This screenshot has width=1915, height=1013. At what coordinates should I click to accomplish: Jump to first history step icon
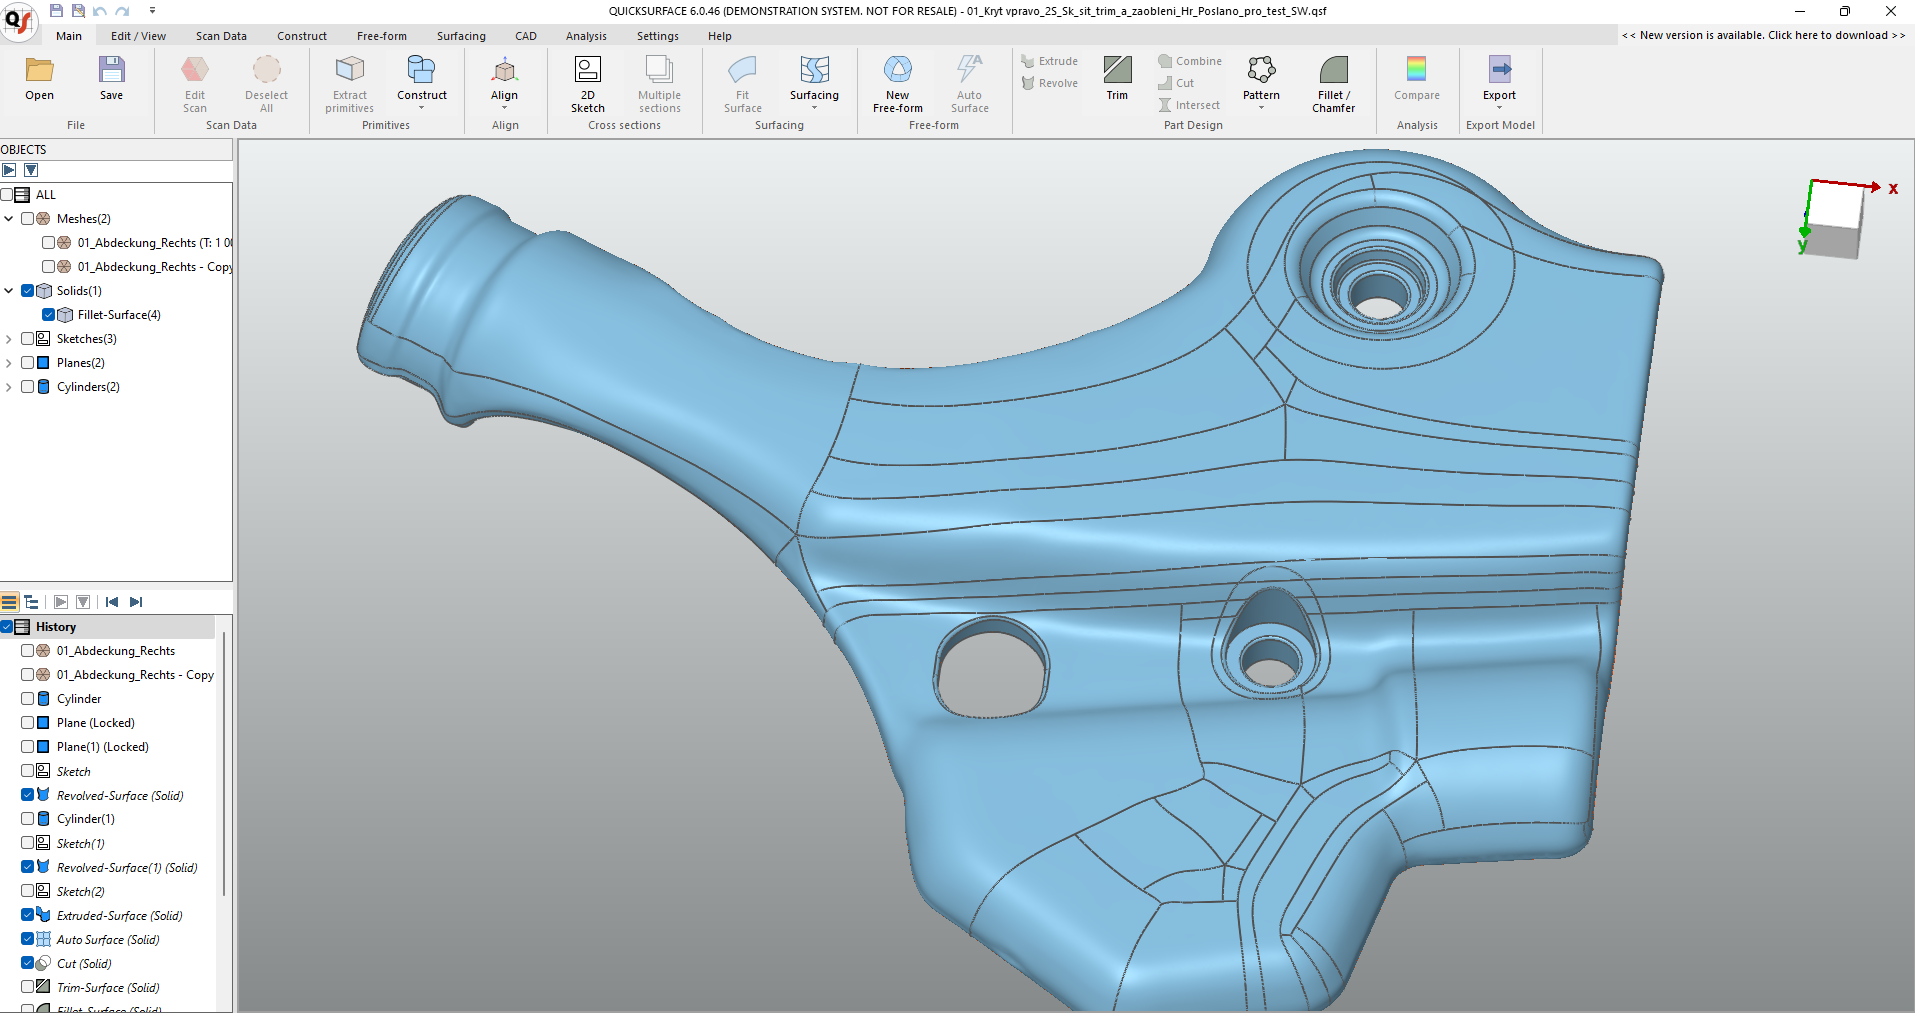coord(112,602)
